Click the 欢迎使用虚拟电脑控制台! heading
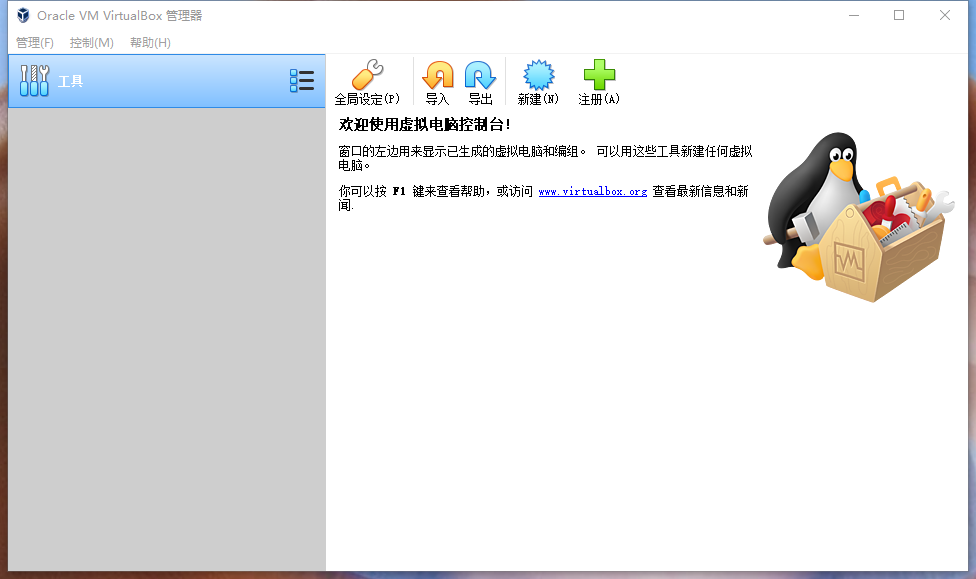The width and height of the screenshot is (976, 579). point(425,125)
